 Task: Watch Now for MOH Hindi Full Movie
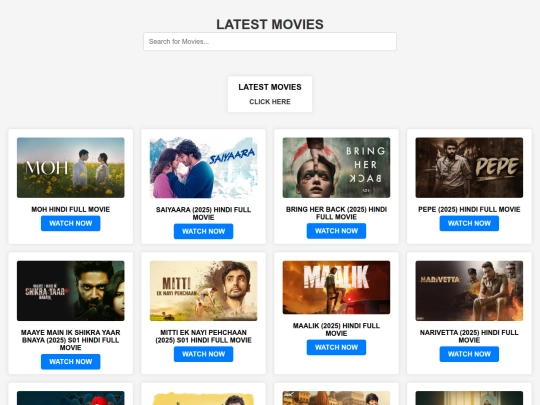point(71,224)
